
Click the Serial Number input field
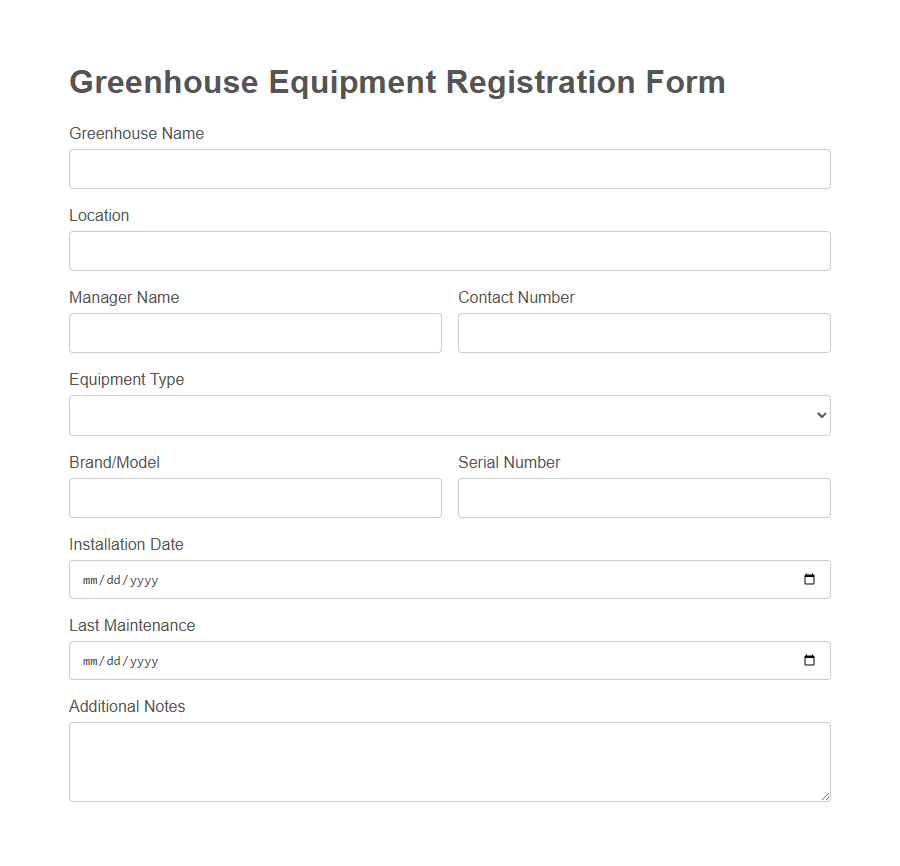click(x=643, y=497)
